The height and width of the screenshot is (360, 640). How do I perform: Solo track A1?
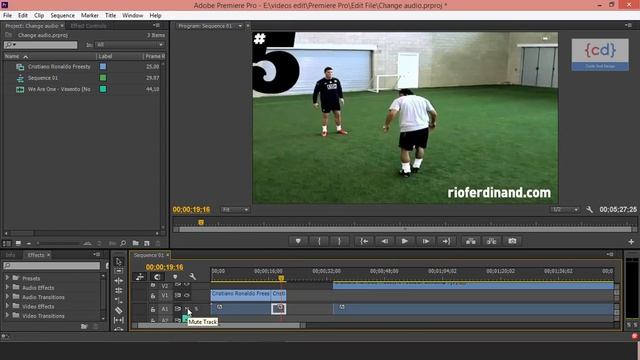click(196, 309)
